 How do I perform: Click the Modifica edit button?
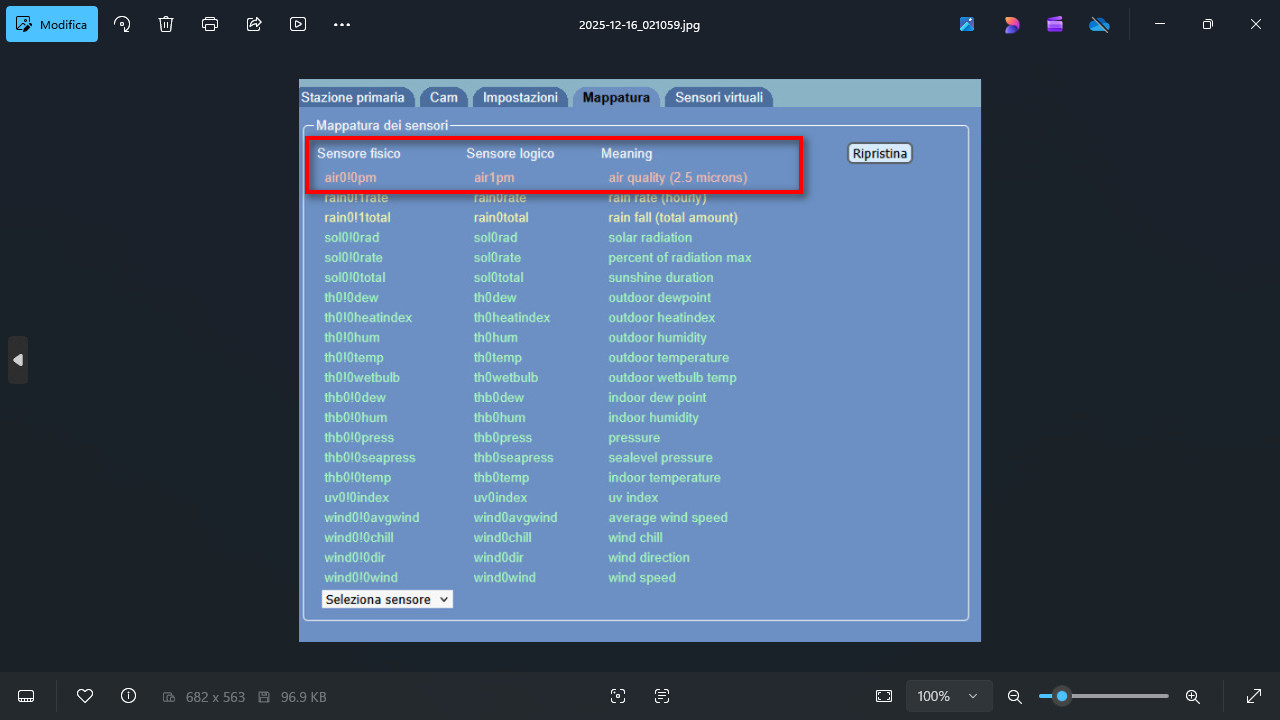[x=52, y=24]
